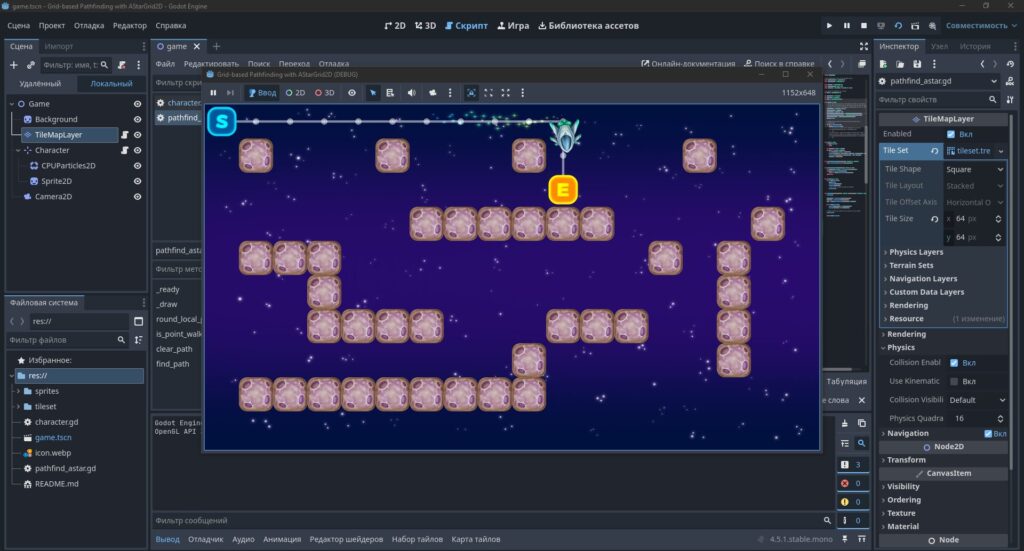The image size is (1024, 551).
Task: Reset the Tile Set property to default
Action: pos(935,151)
